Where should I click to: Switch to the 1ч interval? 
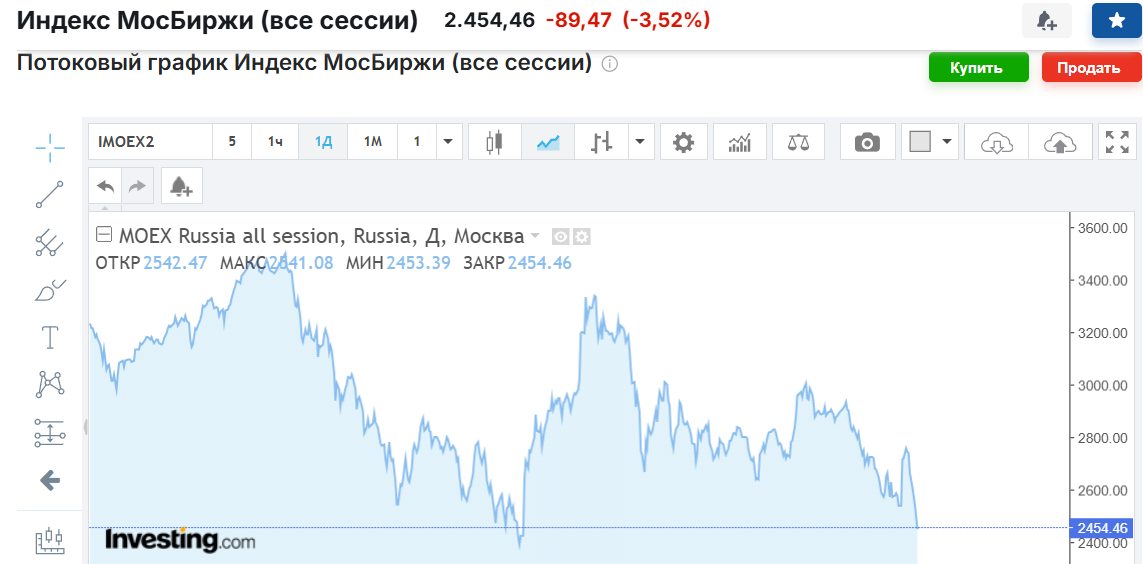point(275,141)
